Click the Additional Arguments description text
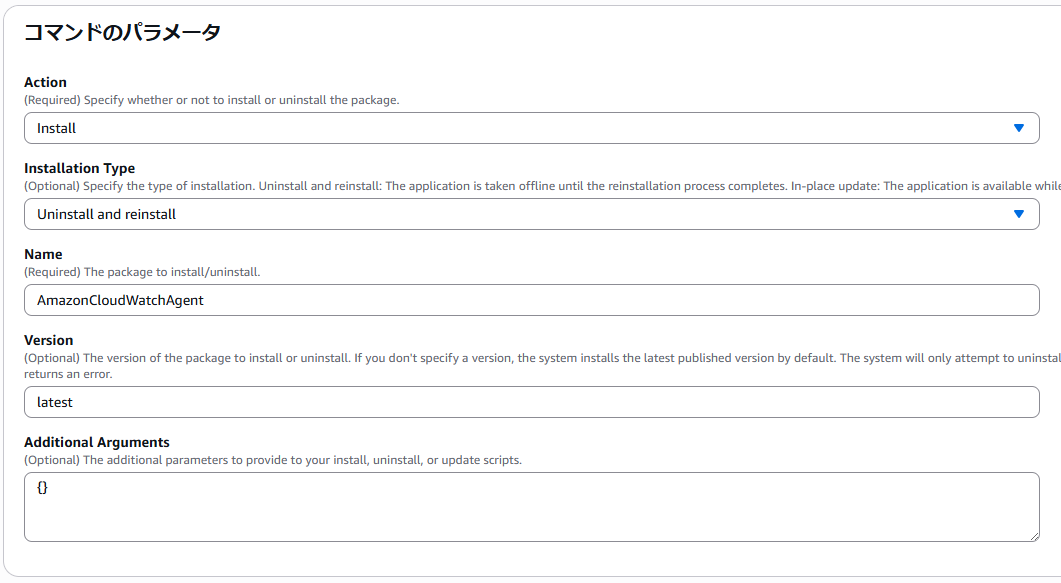 [273, 460]
